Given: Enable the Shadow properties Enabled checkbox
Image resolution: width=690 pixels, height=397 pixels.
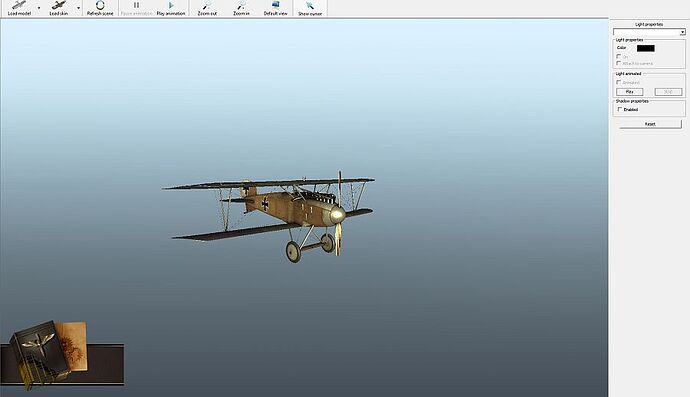Looking at the screenshot, I should coord(620,109).
